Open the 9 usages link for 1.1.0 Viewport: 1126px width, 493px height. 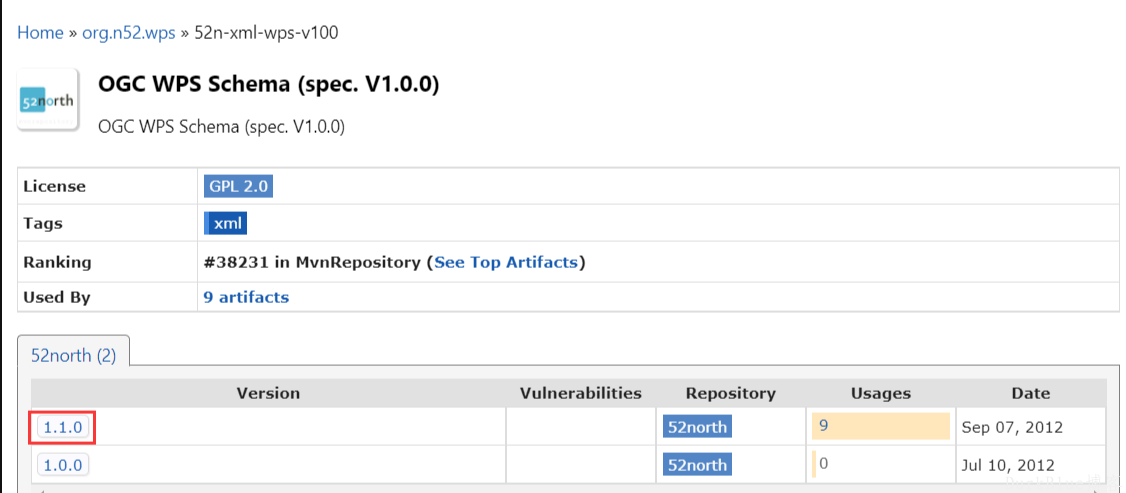coord(824,426)
